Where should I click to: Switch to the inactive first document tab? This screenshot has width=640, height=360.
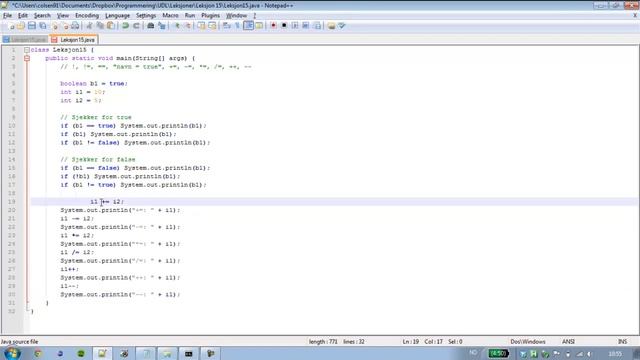[x=25, y=40]
